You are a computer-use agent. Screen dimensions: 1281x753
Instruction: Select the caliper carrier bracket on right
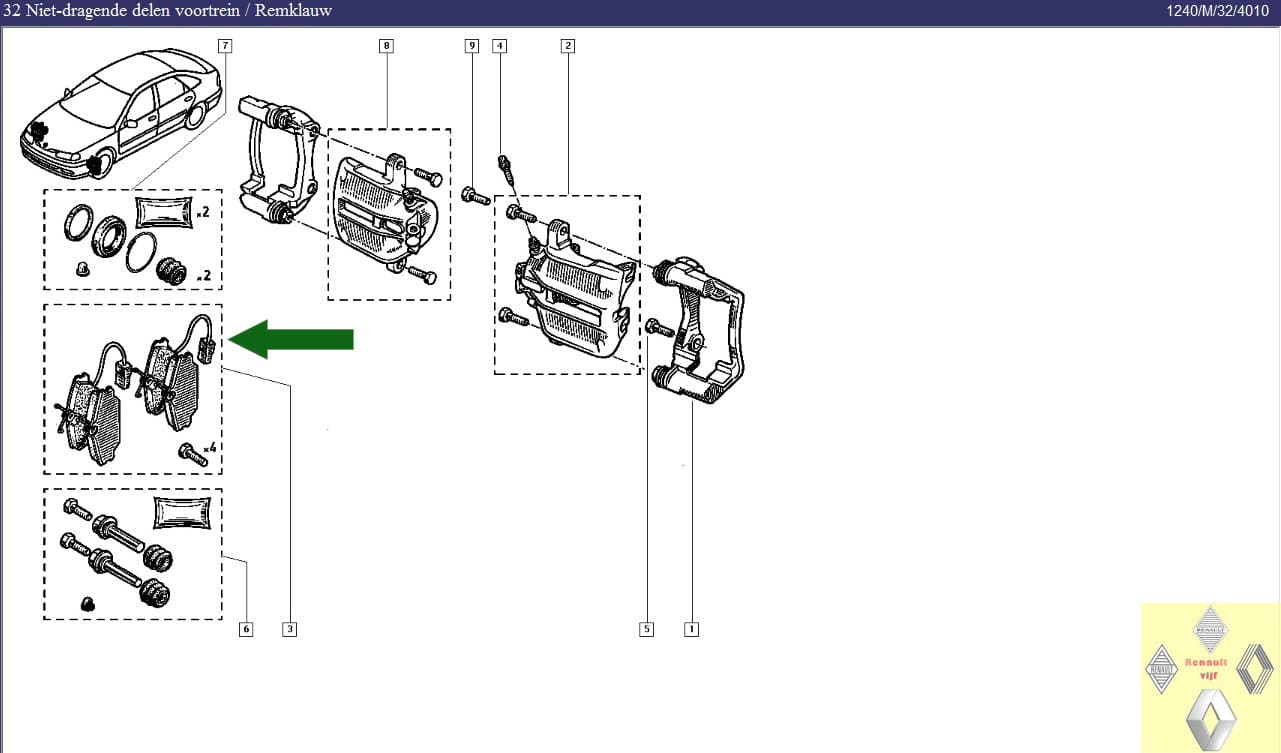[x=700, y=330]
